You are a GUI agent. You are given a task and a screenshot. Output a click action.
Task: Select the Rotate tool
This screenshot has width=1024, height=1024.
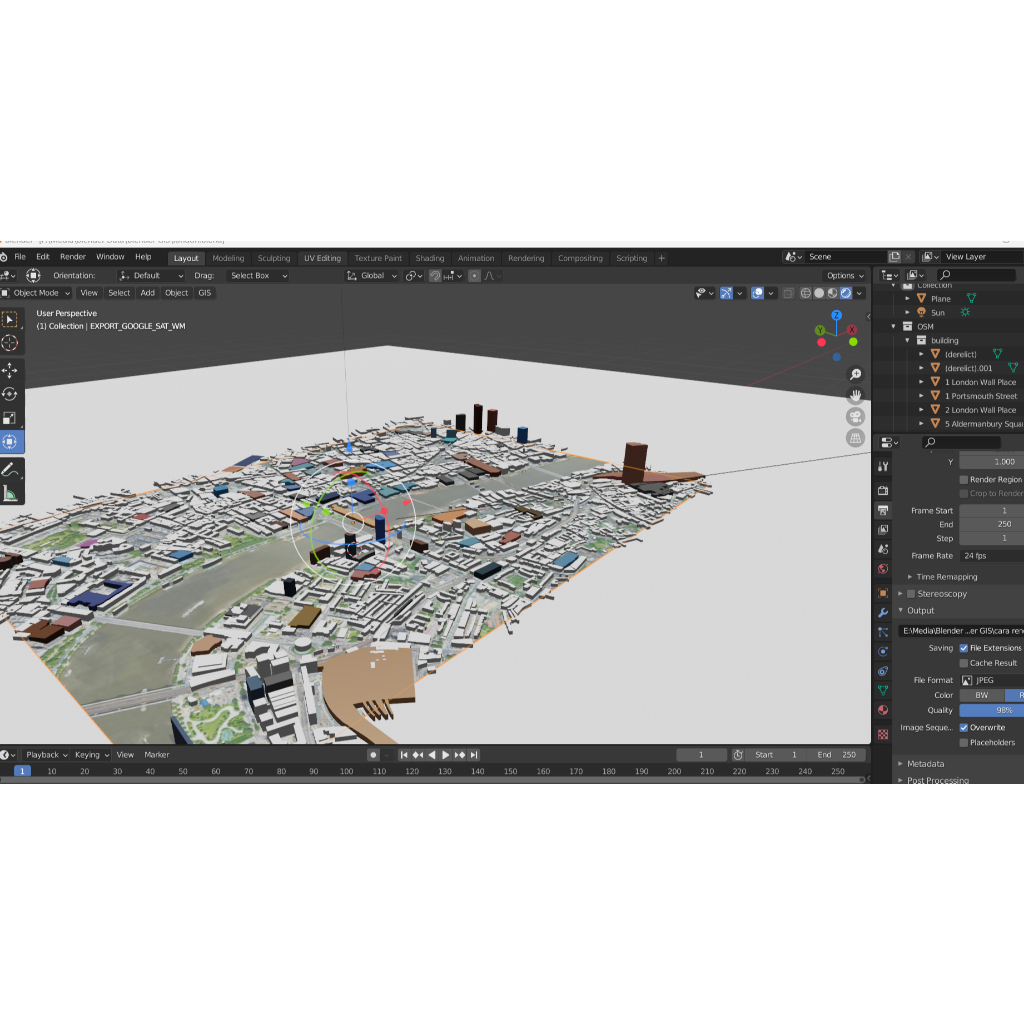10,394
